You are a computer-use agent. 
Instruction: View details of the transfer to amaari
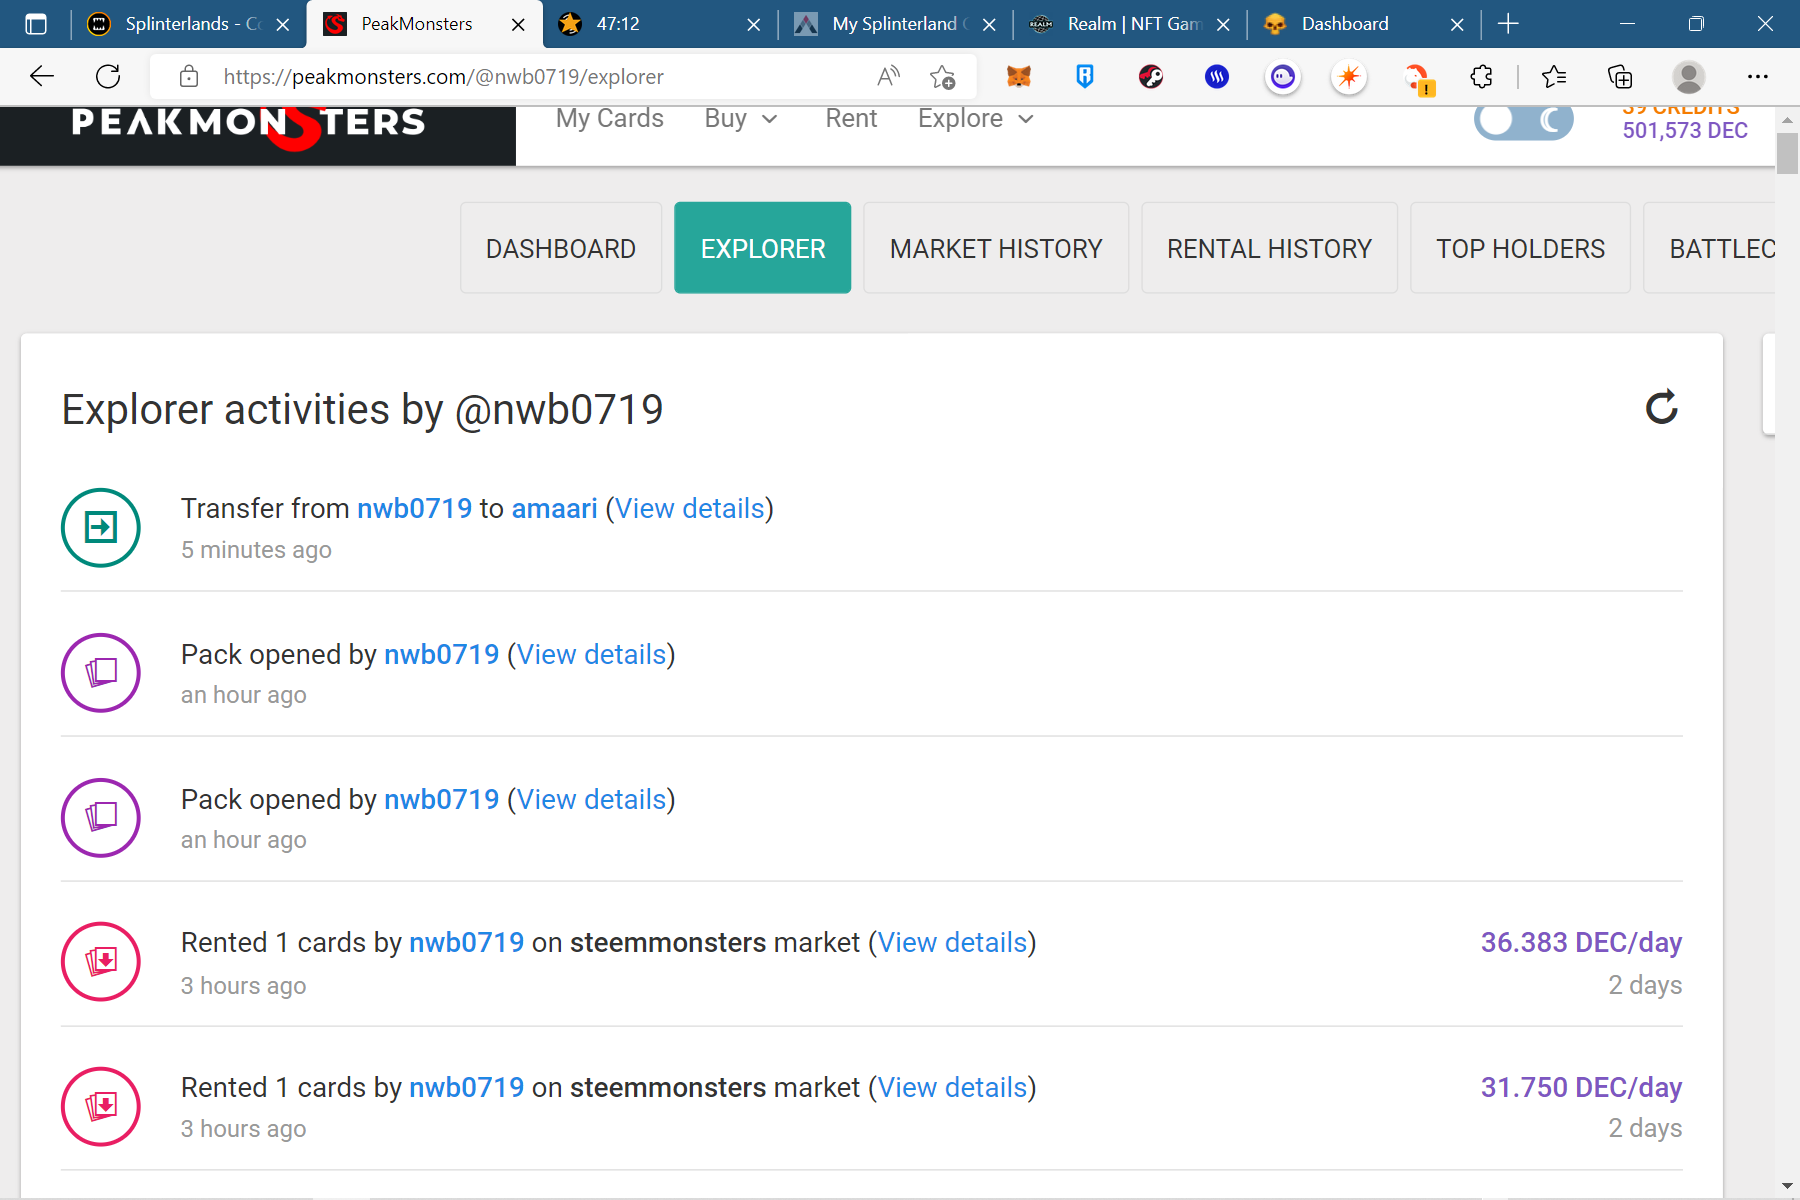click(x=690, y=509)
